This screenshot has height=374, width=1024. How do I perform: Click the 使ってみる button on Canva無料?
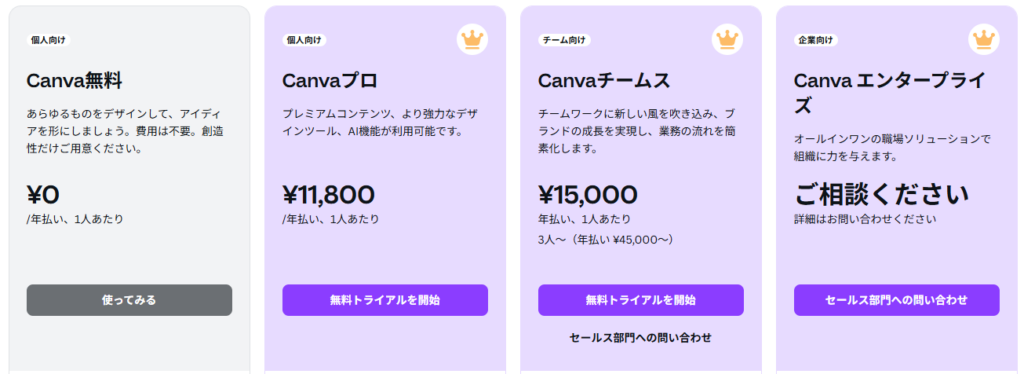coord(129,300)
